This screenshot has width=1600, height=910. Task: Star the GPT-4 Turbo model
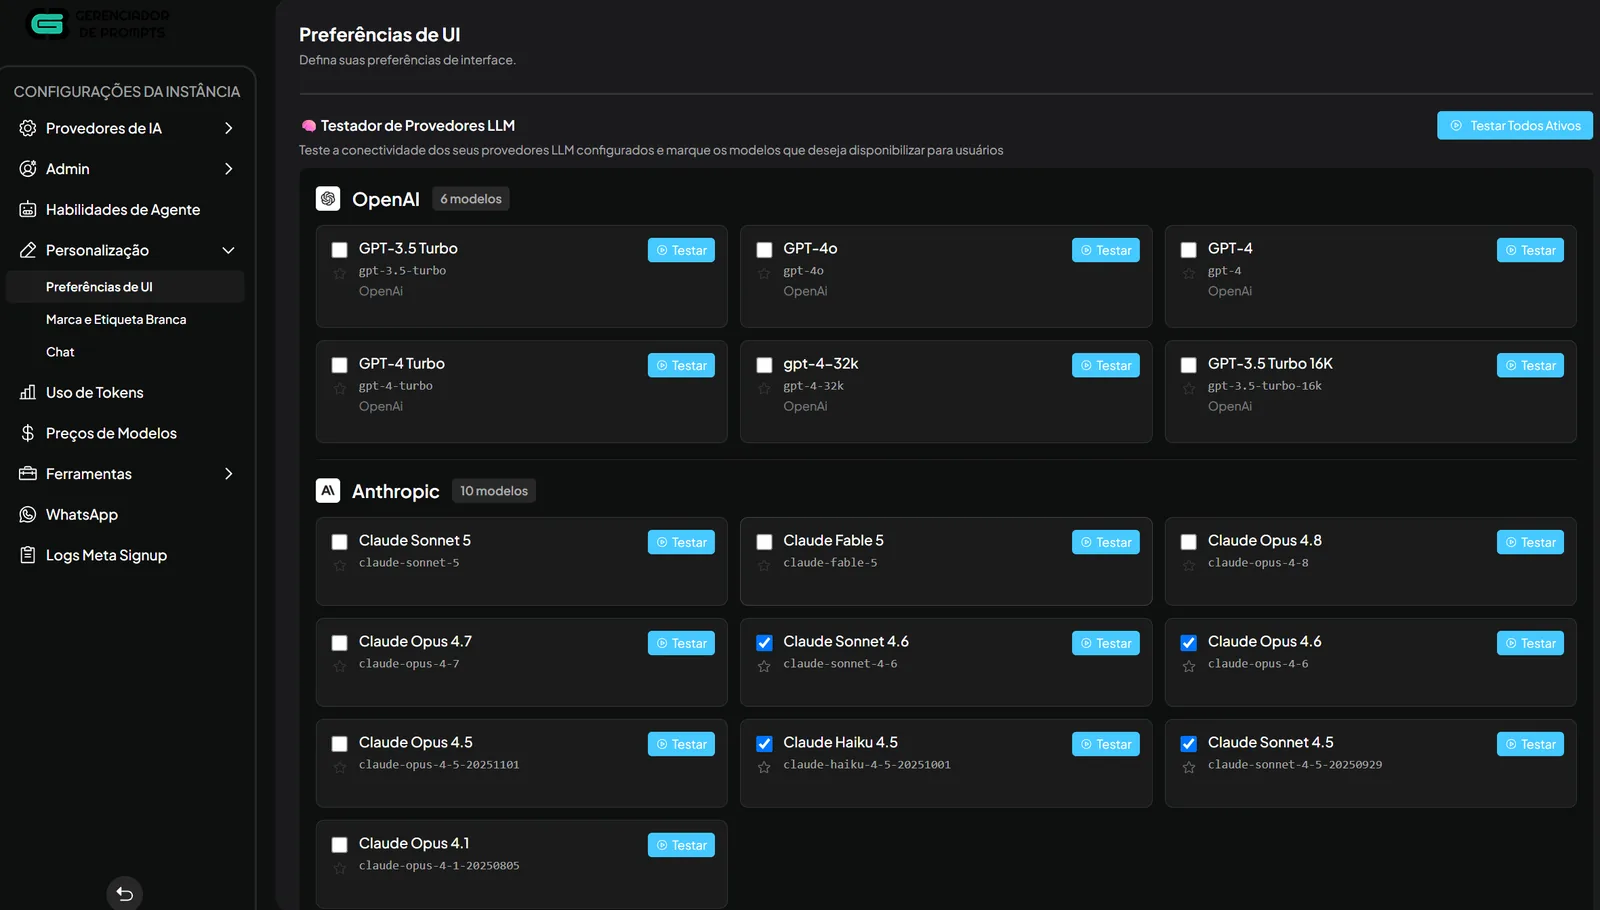pos(340,388)
